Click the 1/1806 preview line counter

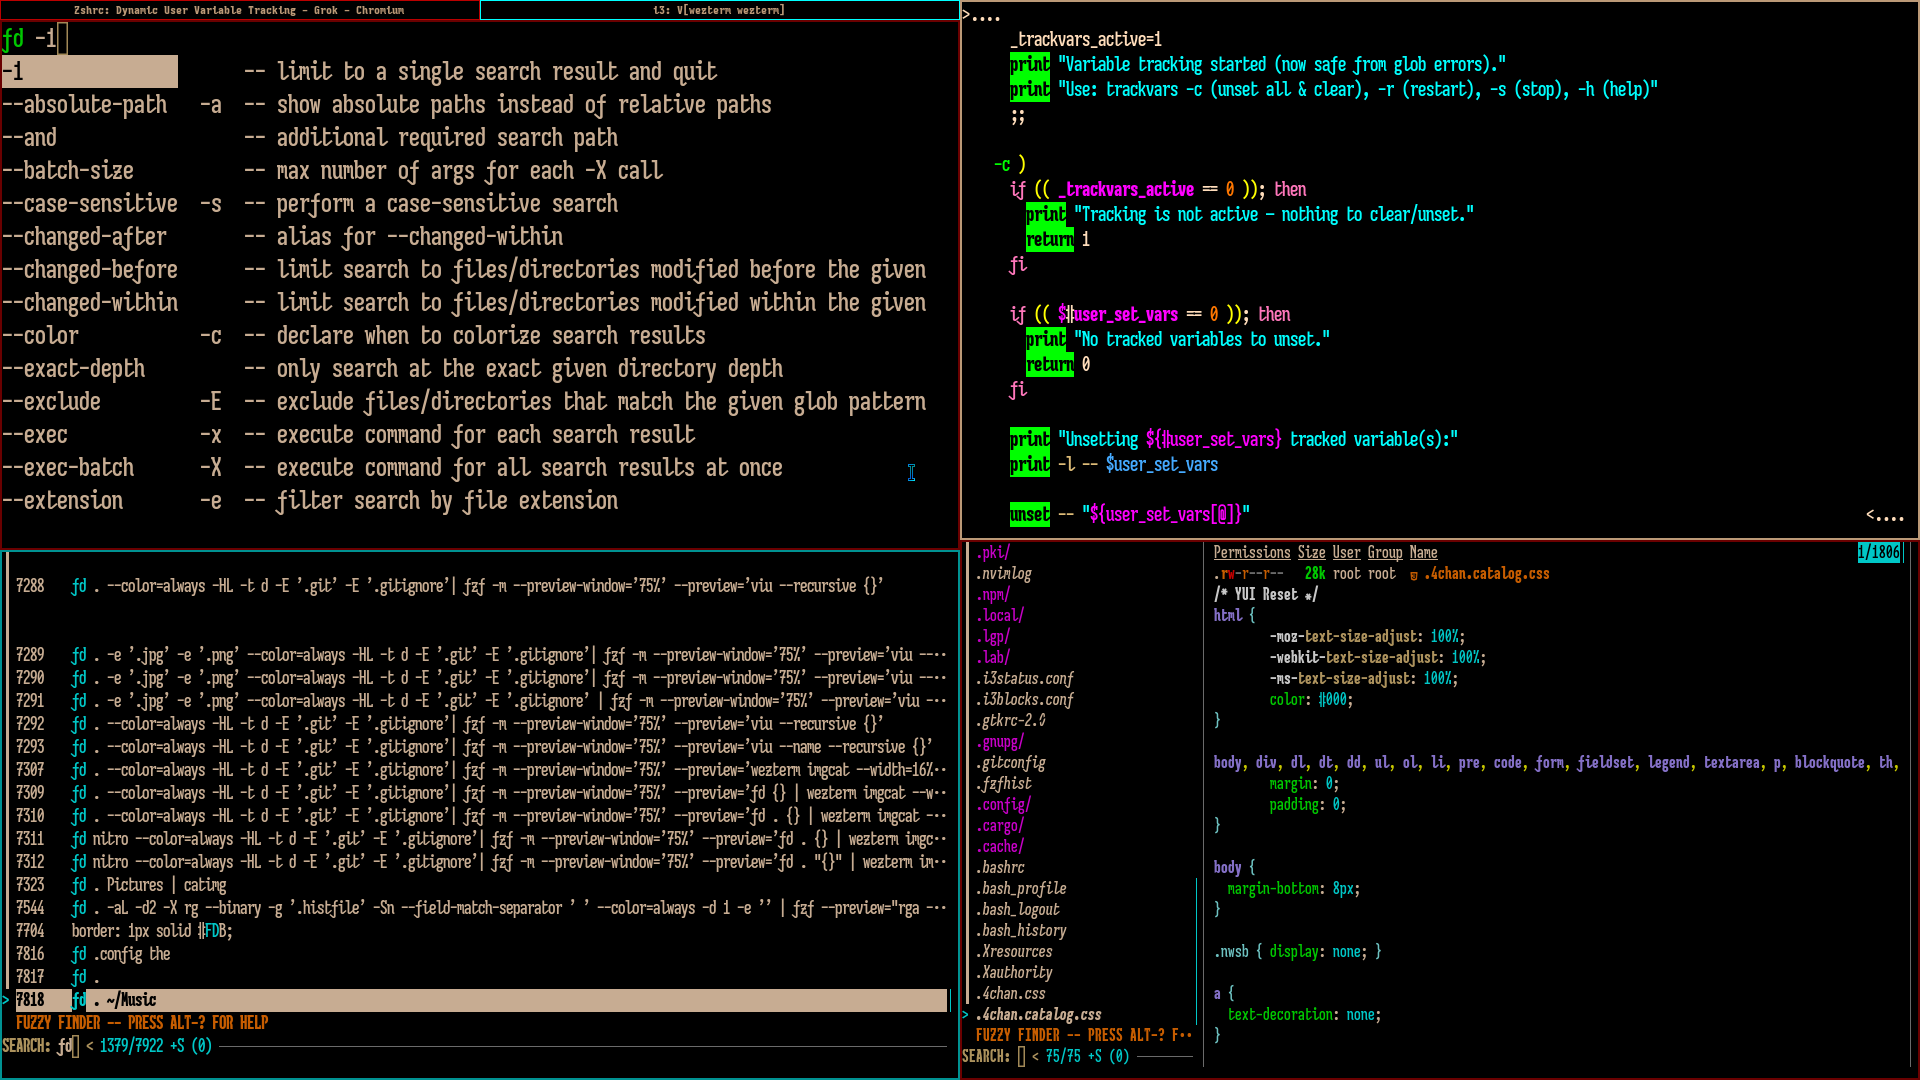1878,553
